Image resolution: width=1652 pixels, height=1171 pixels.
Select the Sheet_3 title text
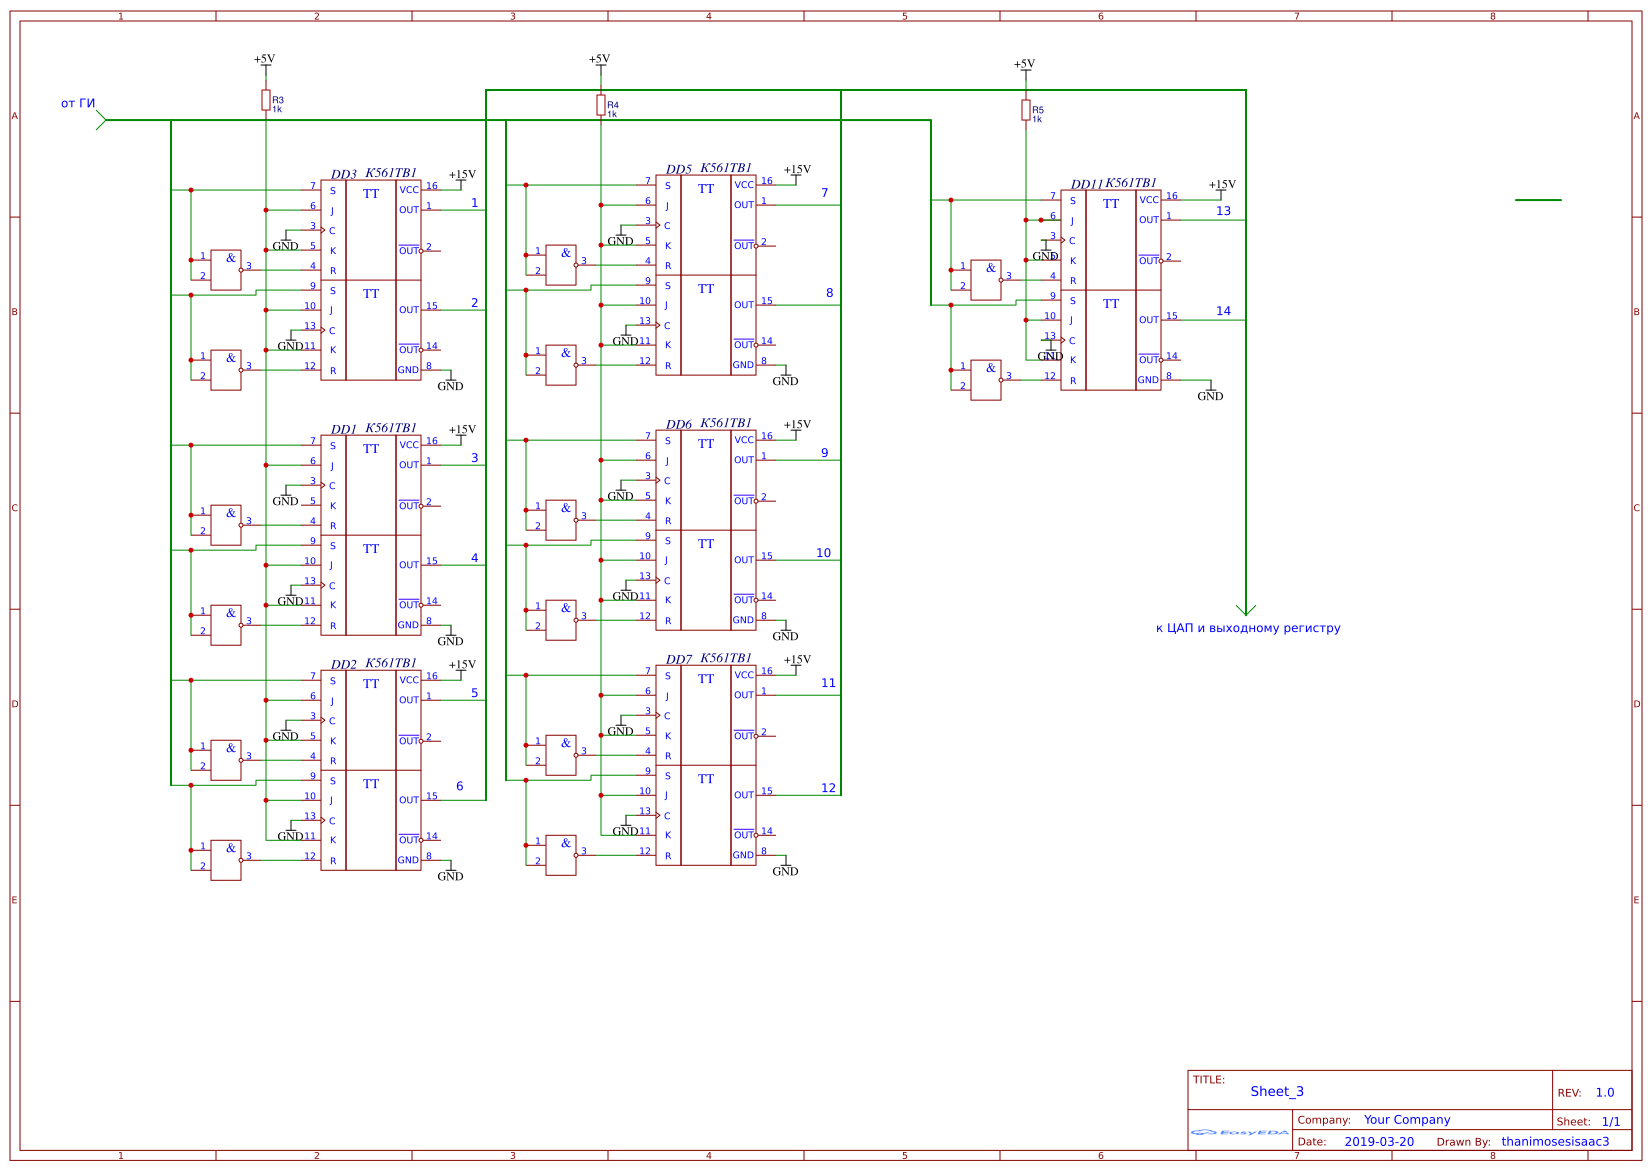[x=1278, y=1091]
